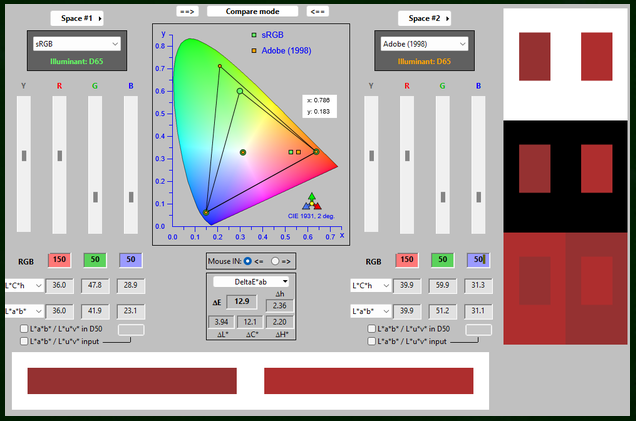Screen dimensions: 636x421
Task: Click the ΔL* value 3.94
Action: click(221, 322)
